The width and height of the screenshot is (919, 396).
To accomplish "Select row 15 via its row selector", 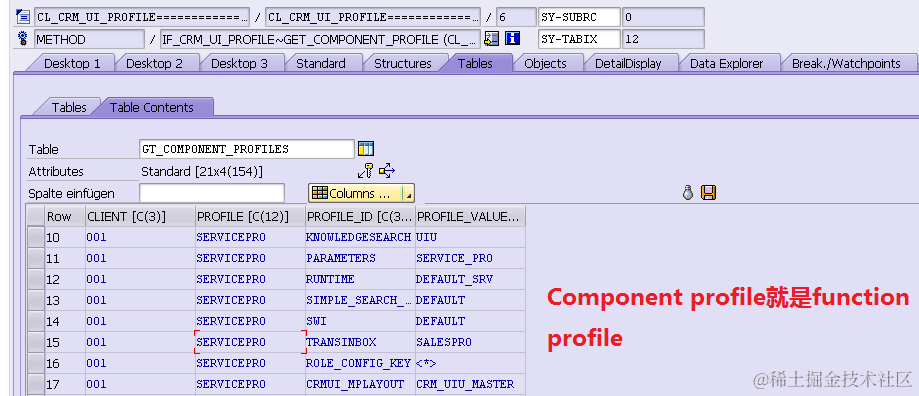I will (x=36, y=342).
